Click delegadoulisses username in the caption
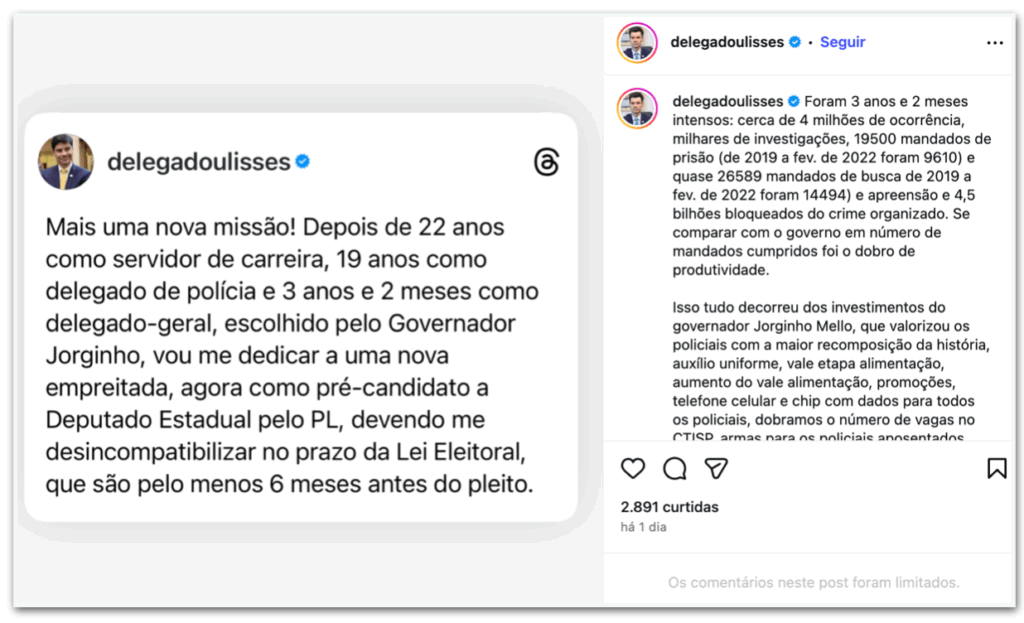This screenshot has height=623, width=1024. (x=728, y=101)
